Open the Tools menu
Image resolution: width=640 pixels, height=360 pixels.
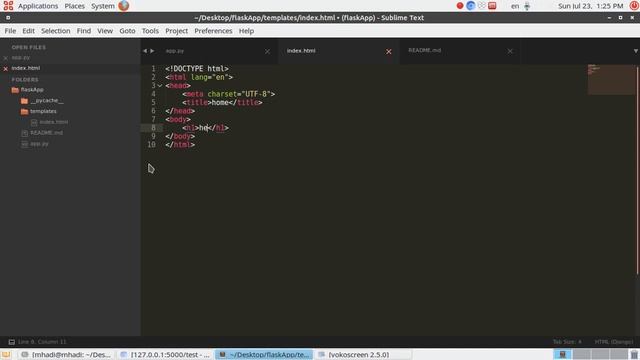pos(150,31)
